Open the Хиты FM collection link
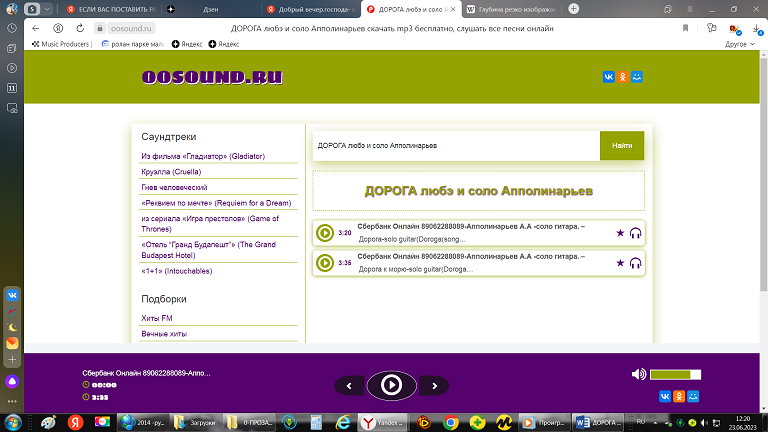 click(x=157, y=318)
